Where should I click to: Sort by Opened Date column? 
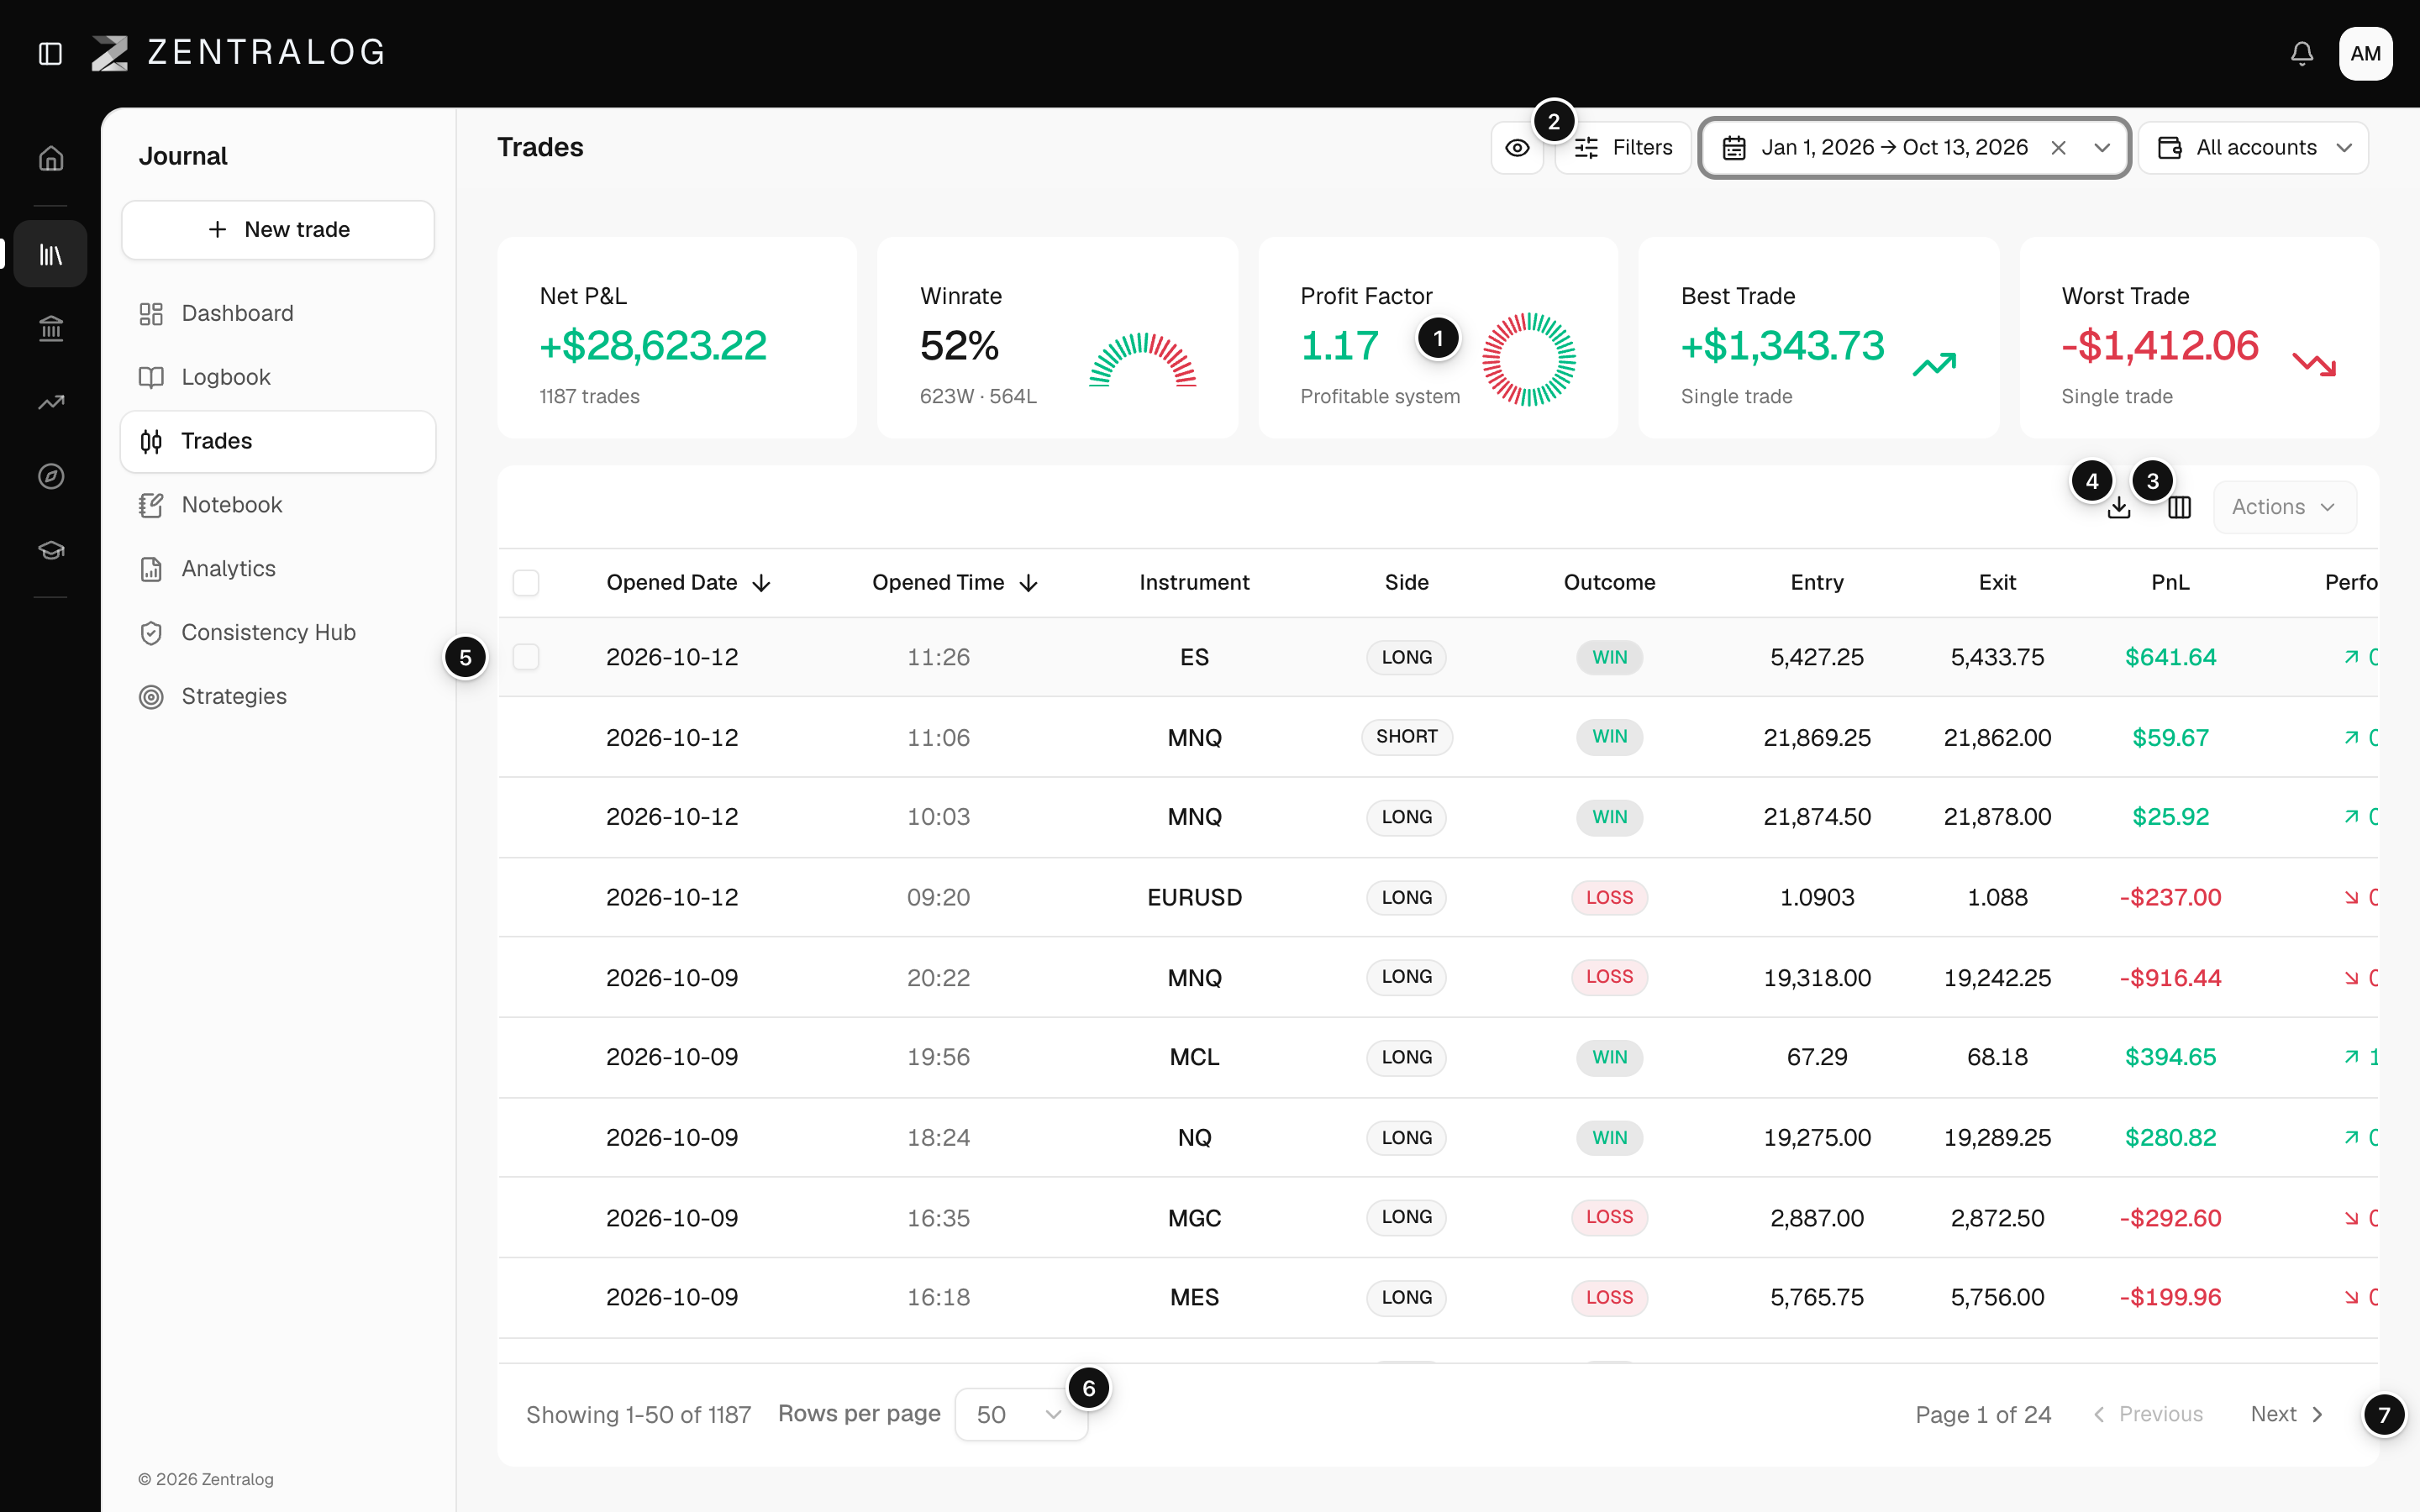pos(688,583)
